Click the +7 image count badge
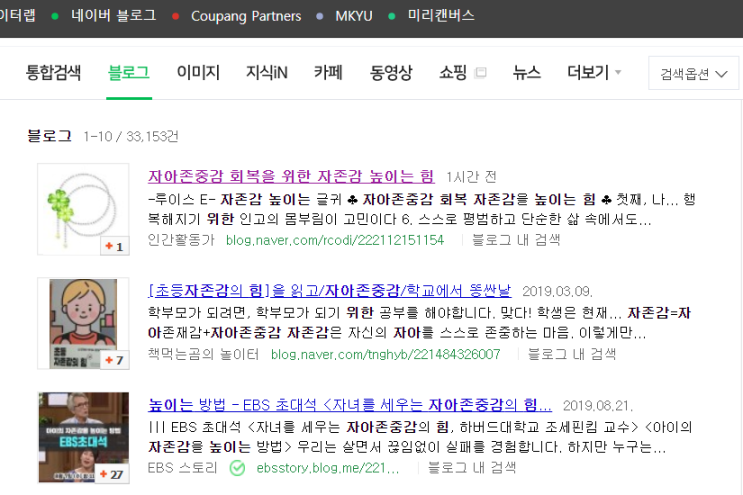Image resolution: width=743 pixels, height=495 pixels. (115, 360)
